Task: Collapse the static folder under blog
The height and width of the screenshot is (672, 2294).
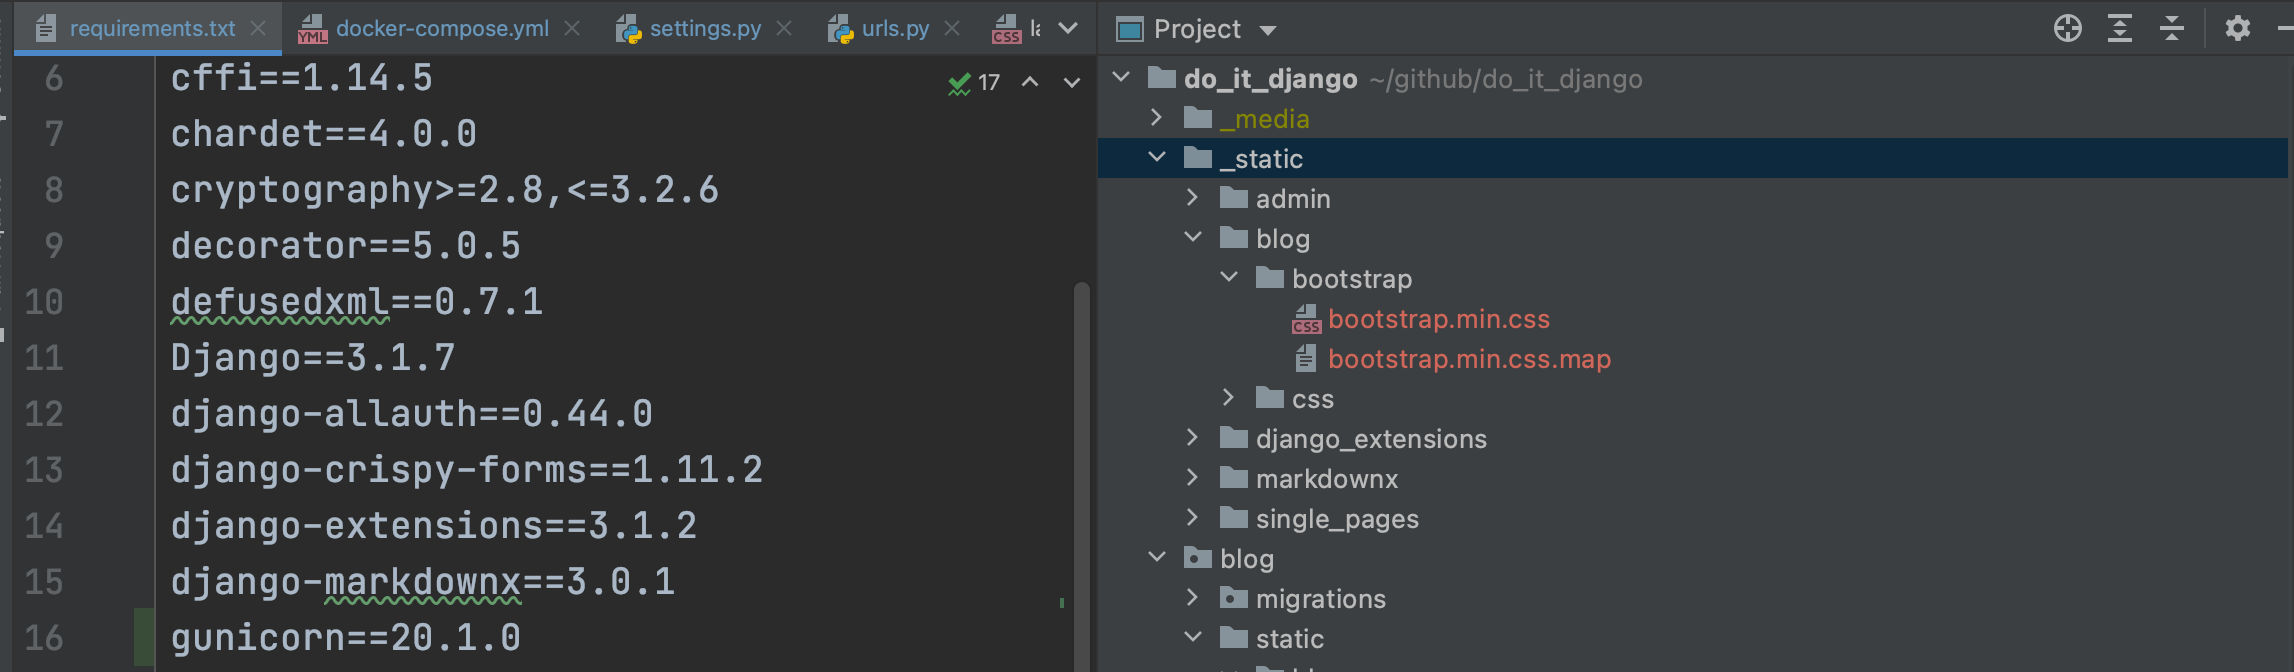Action: (1193, 638)
